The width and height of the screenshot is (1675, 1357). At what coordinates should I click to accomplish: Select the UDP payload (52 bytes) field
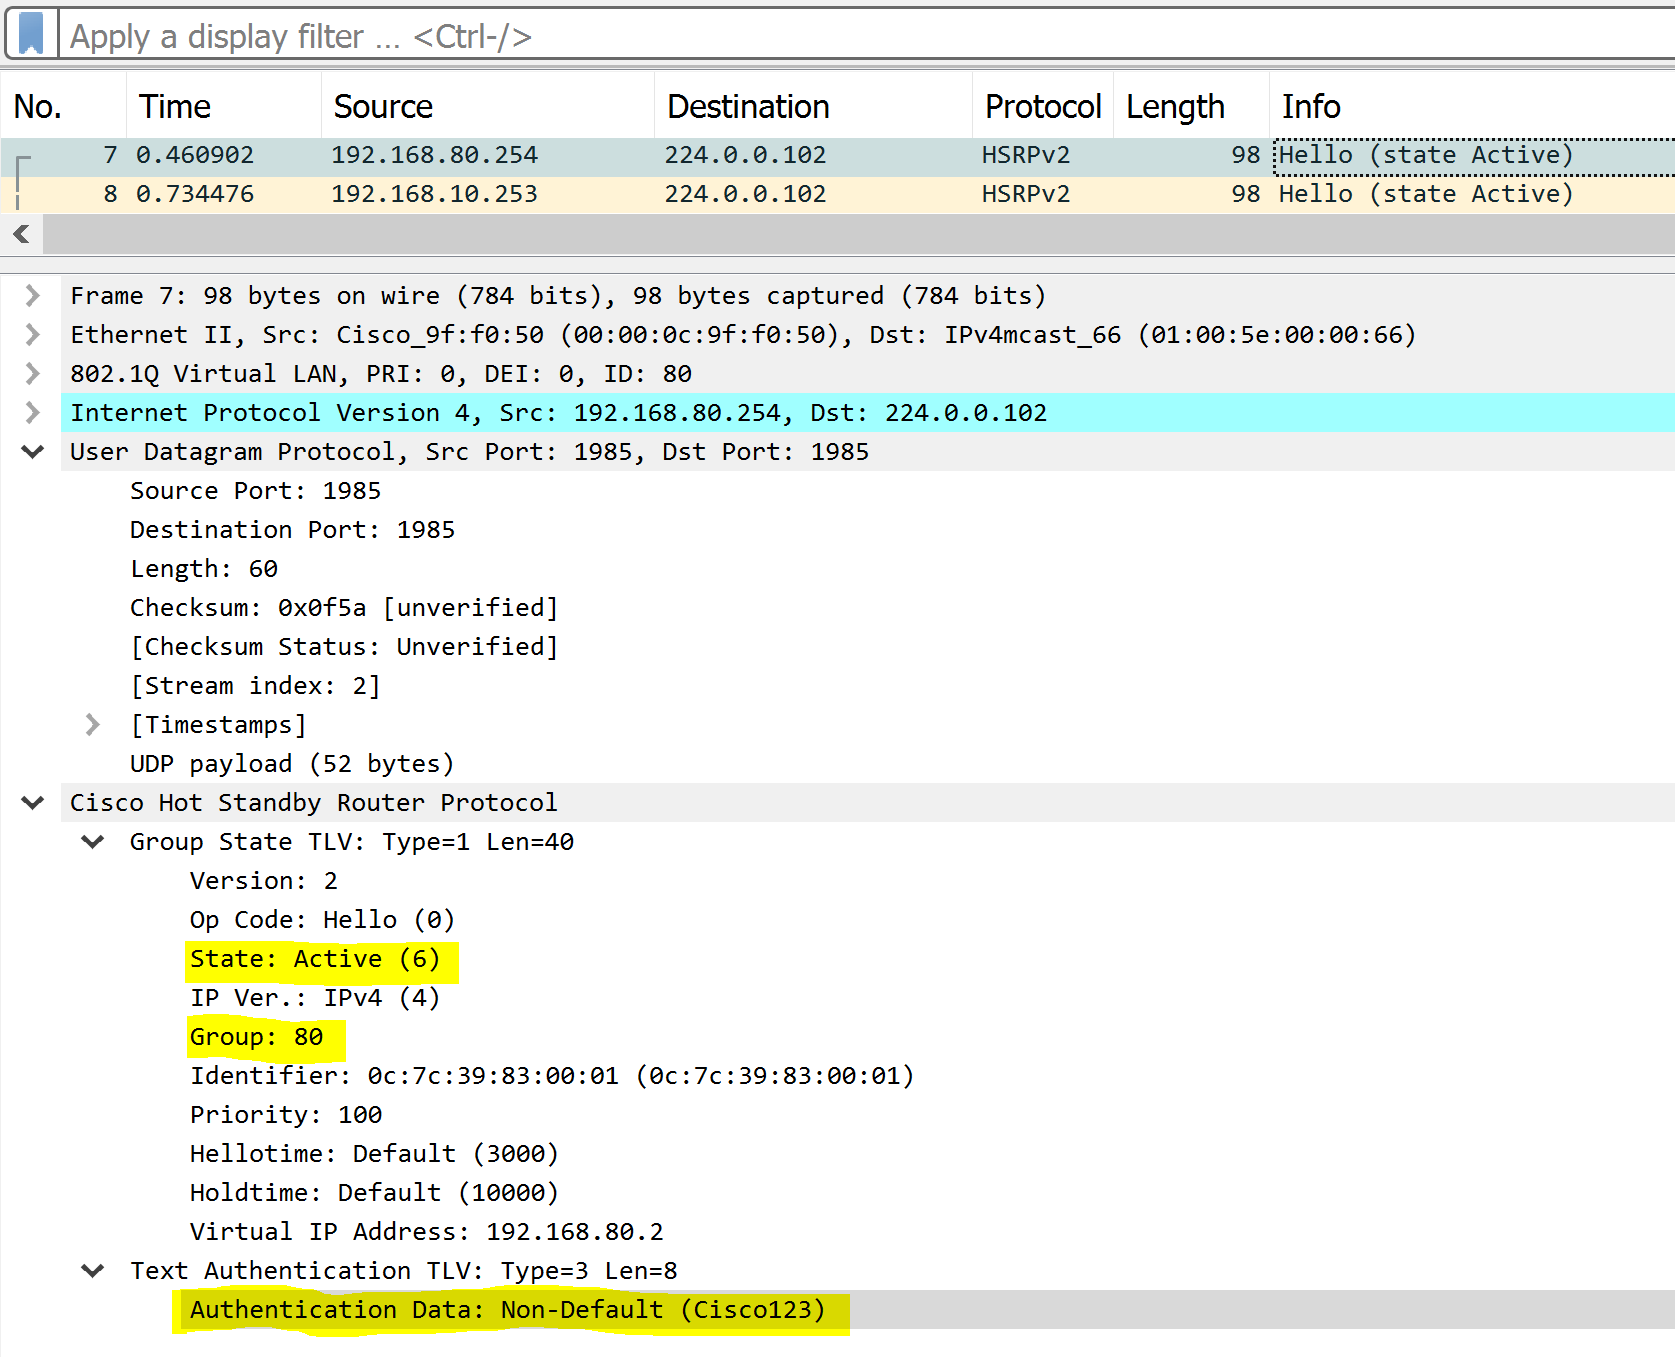tap(292, 764)
